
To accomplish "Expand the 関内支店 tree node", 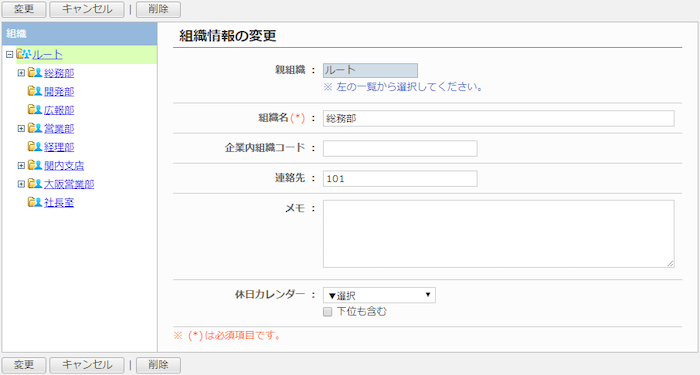I will pyautogui.click(x=21, y=166).
